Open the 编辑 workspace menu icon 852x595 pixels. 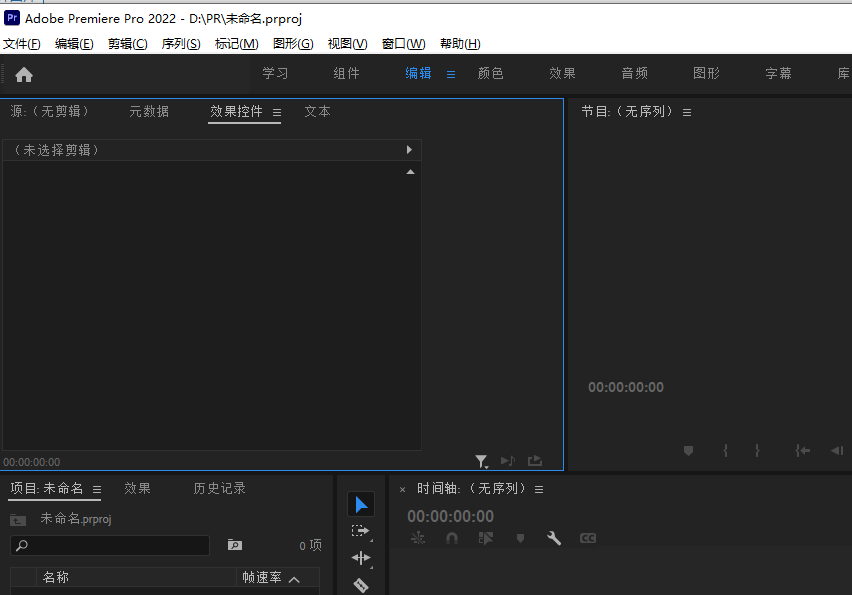(451, 74)
